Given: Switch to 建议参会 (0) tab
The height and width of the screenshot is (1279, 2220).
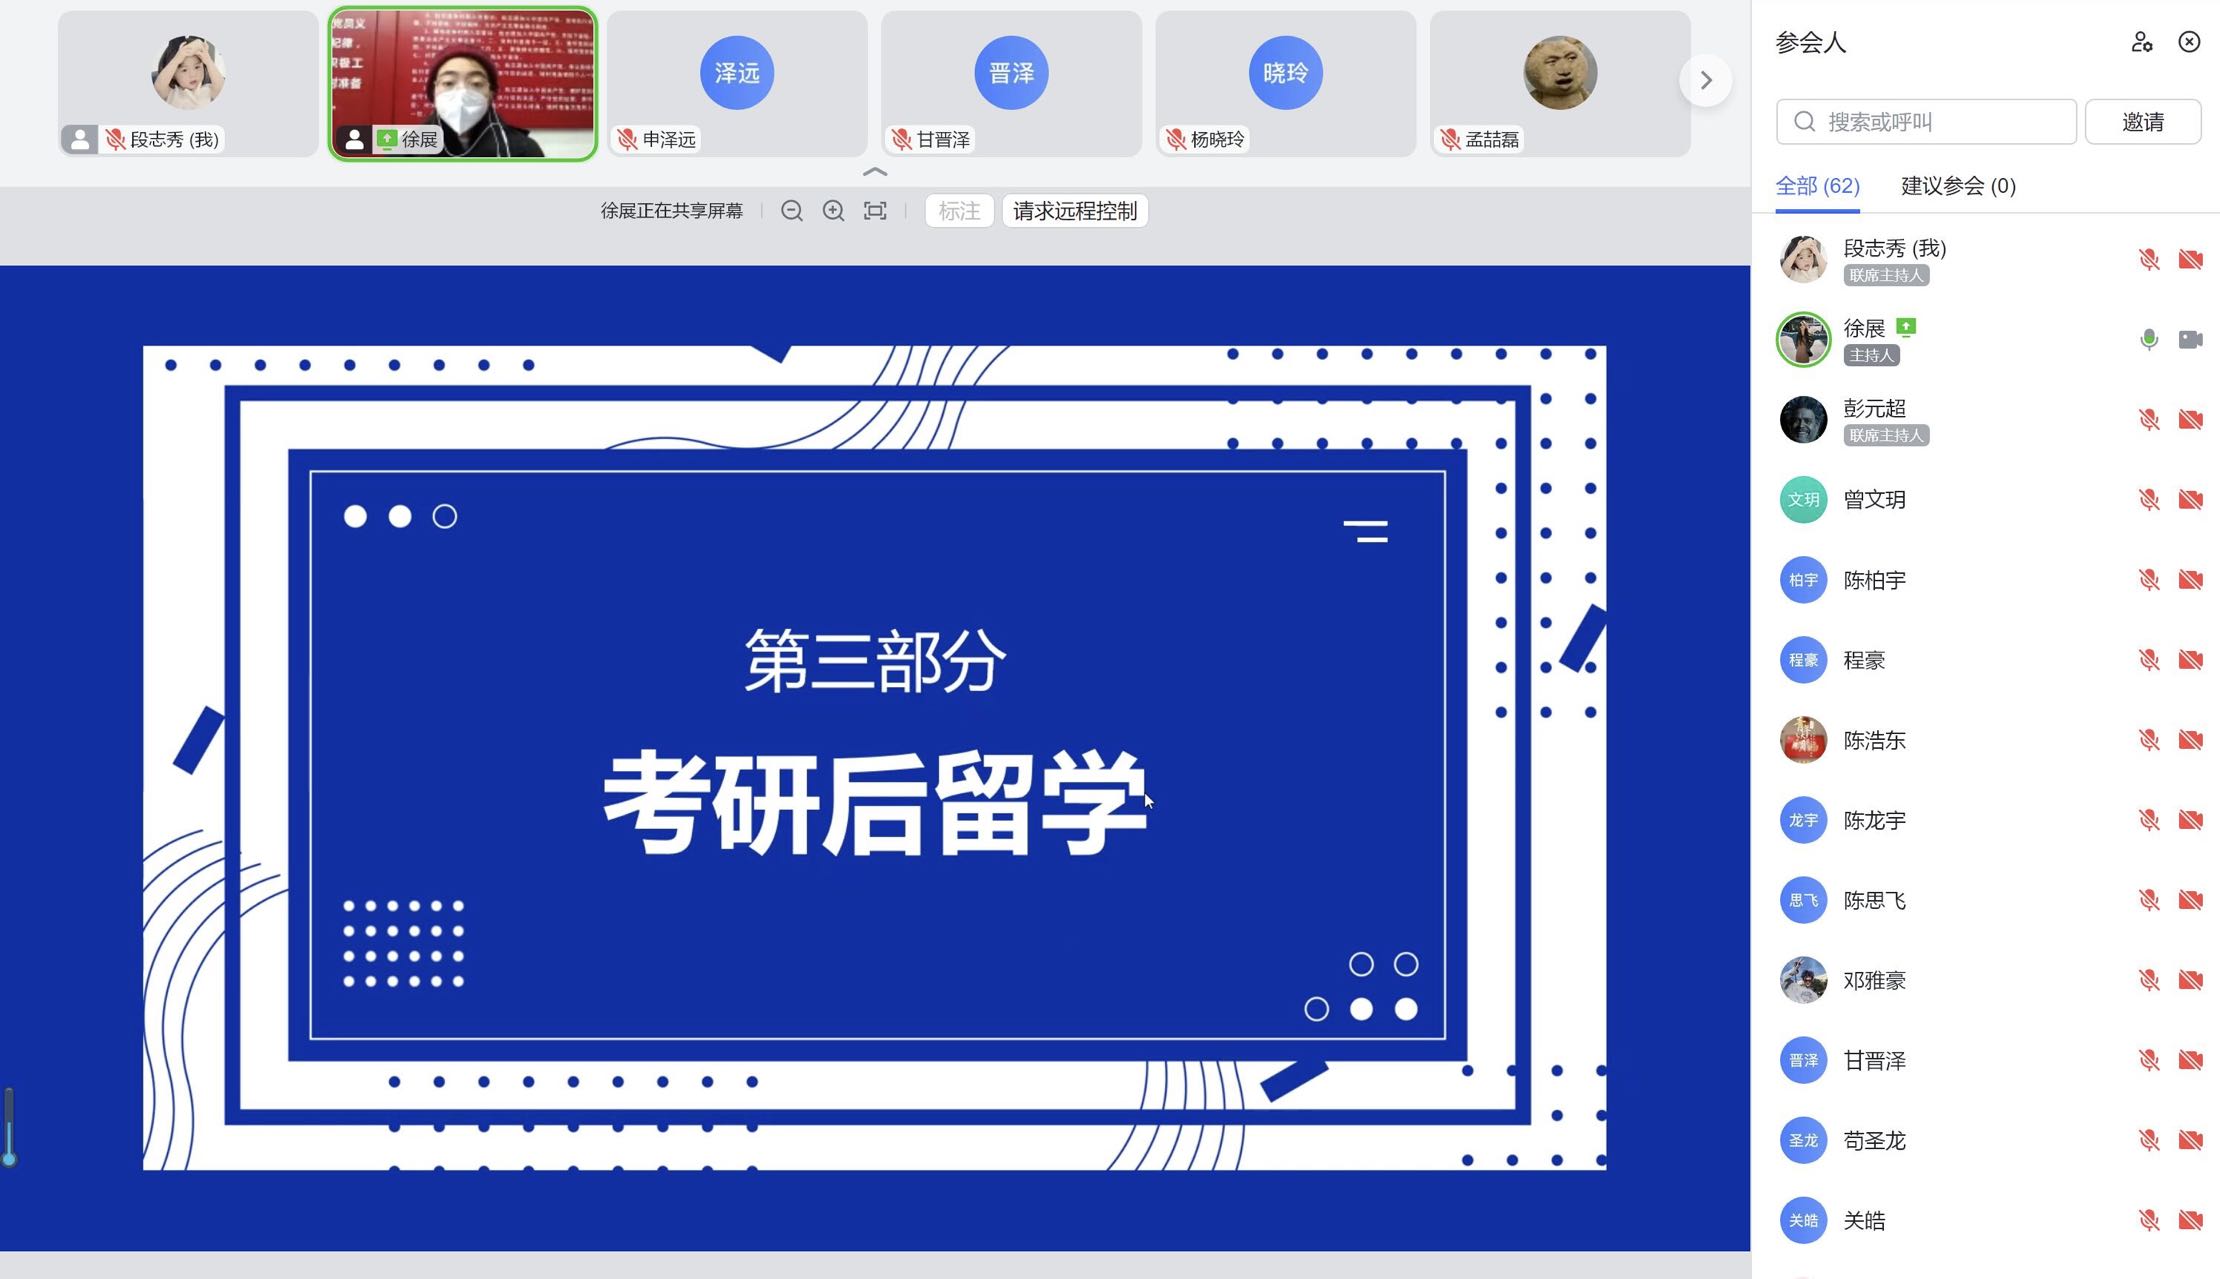Looking at the screenshot, I should coord(1957,186).
